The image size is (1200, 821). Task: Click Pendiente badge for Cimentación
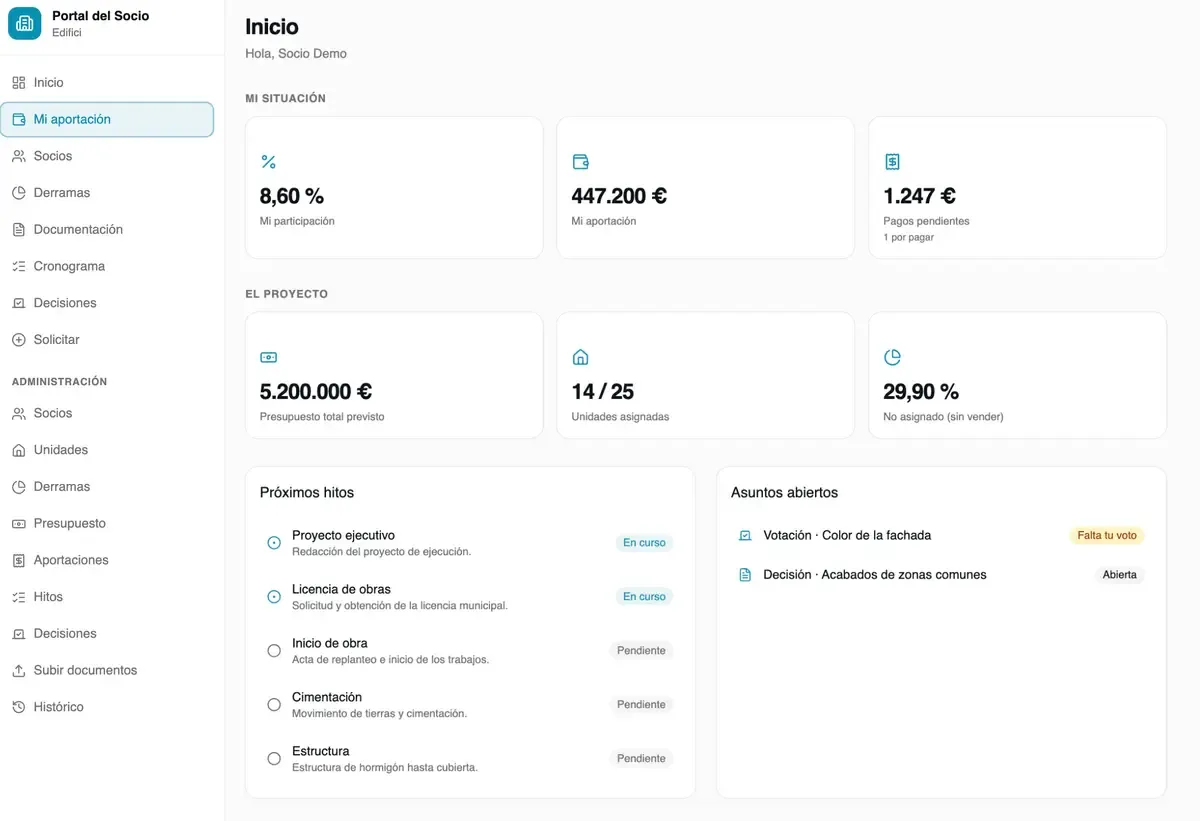click(x=641, y=705)
